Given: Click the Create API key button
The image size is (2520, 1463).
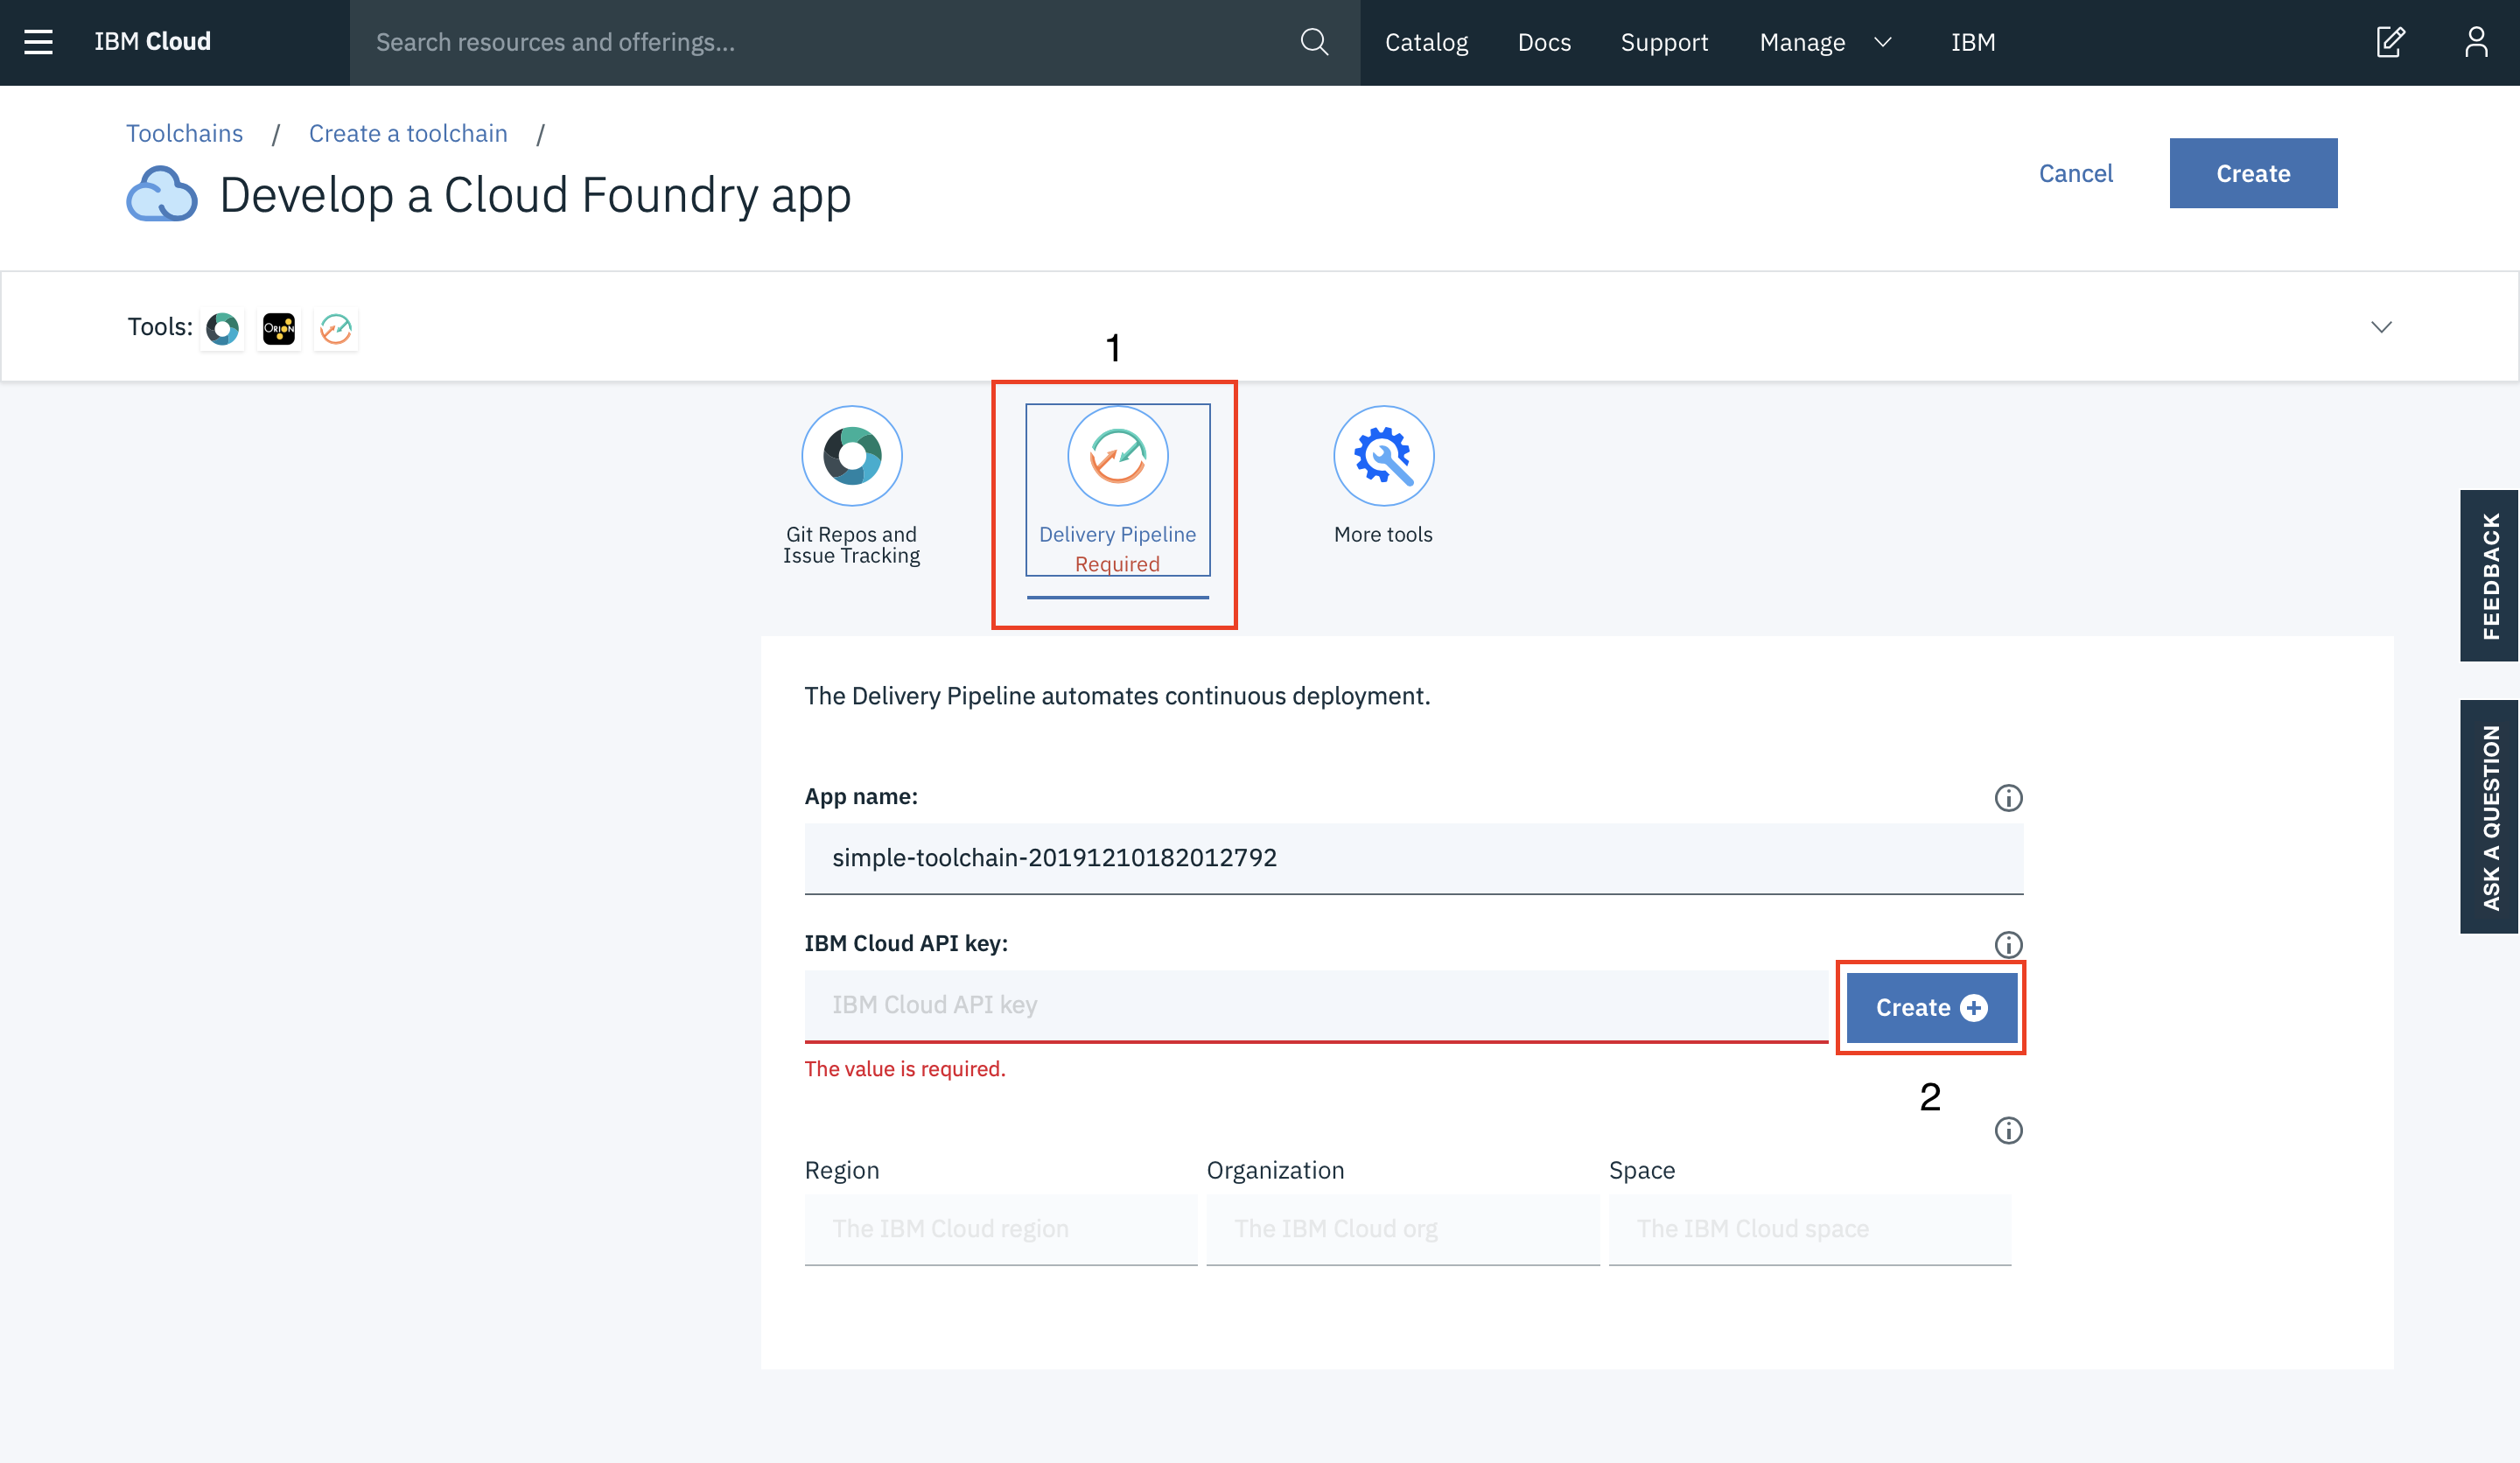Looking at the screenshot, I should [x=1931, y=1008].
